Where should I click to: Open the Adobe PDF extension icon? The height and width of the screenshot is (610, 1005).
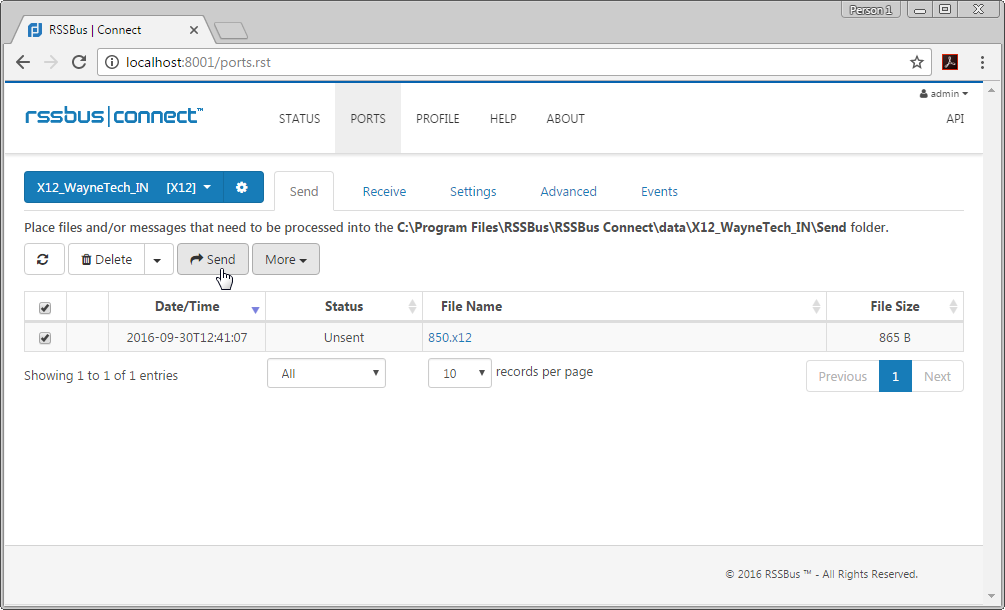(949, 62)
